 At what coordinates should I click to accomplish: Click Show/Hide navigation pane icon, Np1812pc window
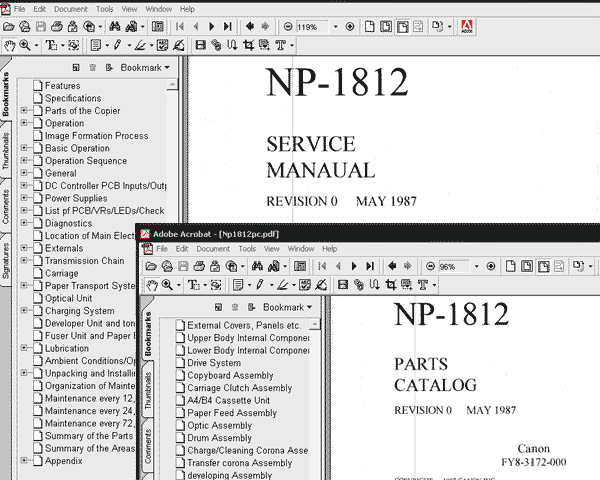(300, 266)
